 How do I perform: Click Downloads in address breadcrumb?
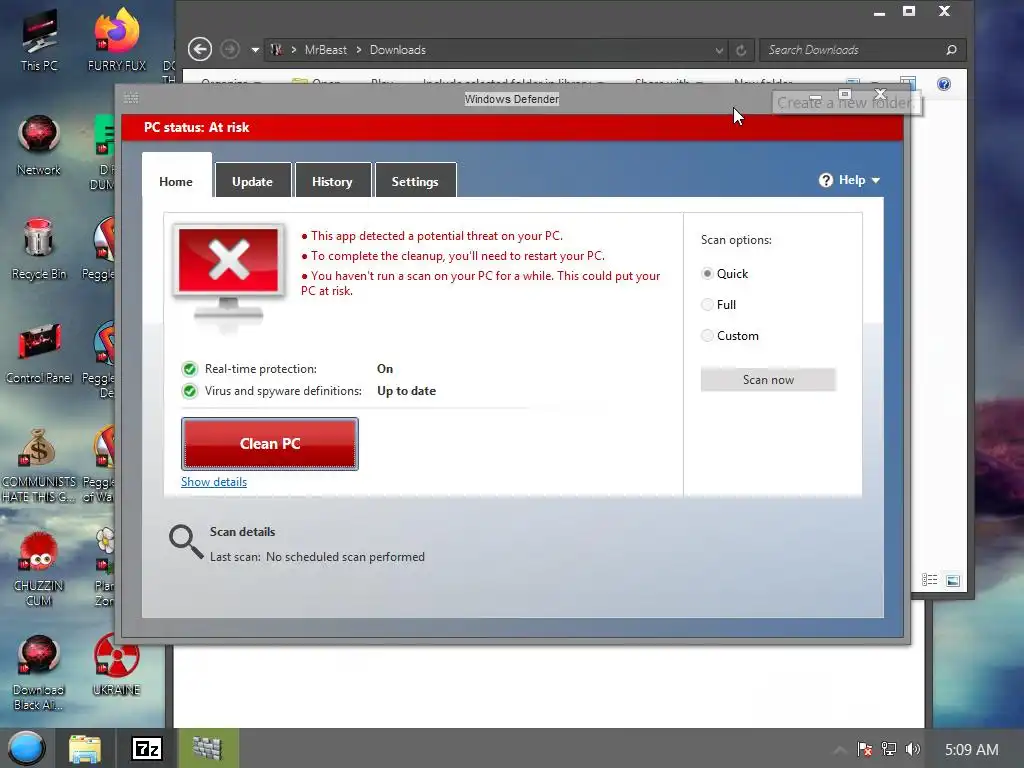click(398, 50)
